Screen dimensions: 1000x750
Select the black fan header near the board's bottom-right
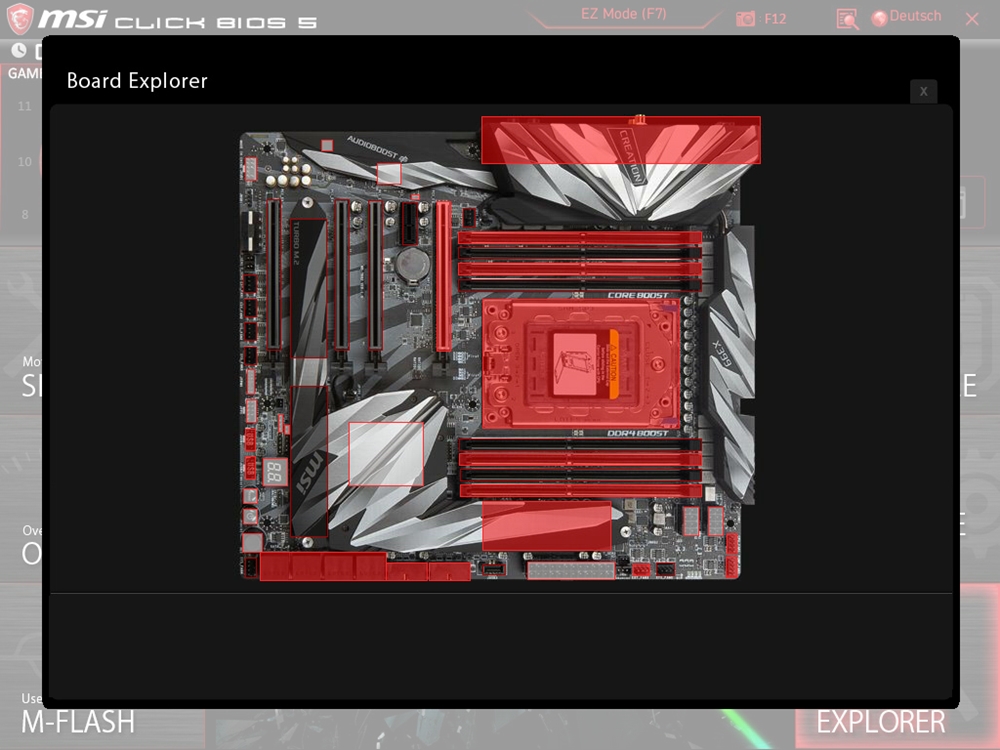[x=665, y=570]
